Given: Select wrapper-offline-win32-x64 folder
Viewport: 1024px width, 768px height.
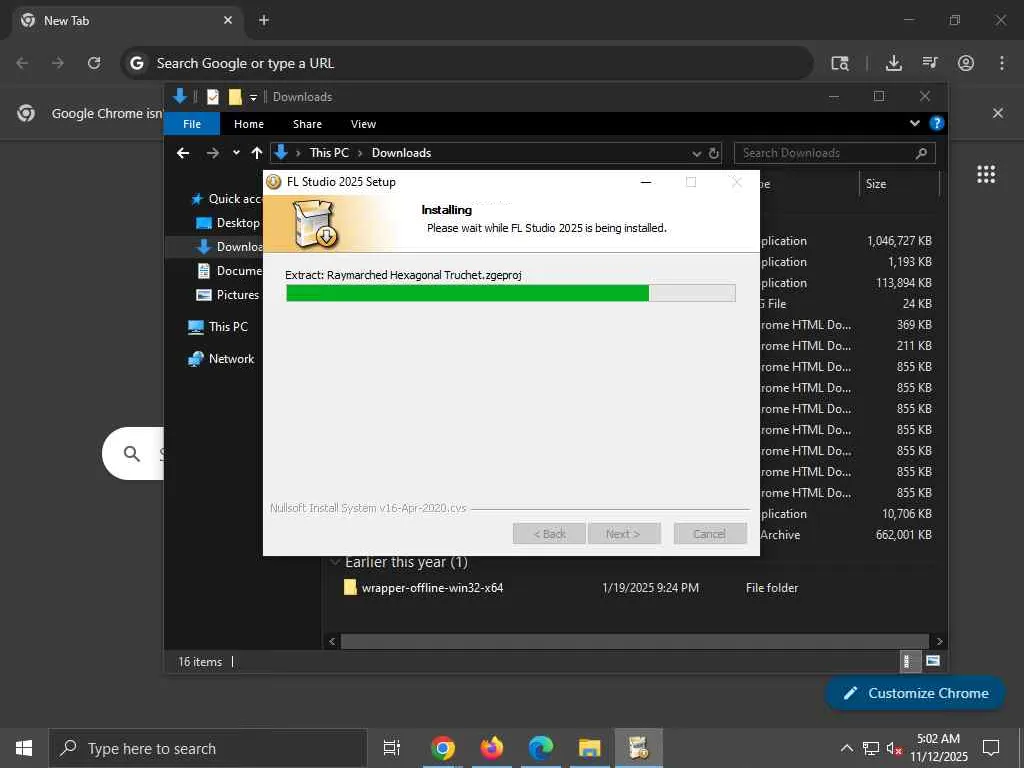Looking at the screenshot, I should pos(432,588).
